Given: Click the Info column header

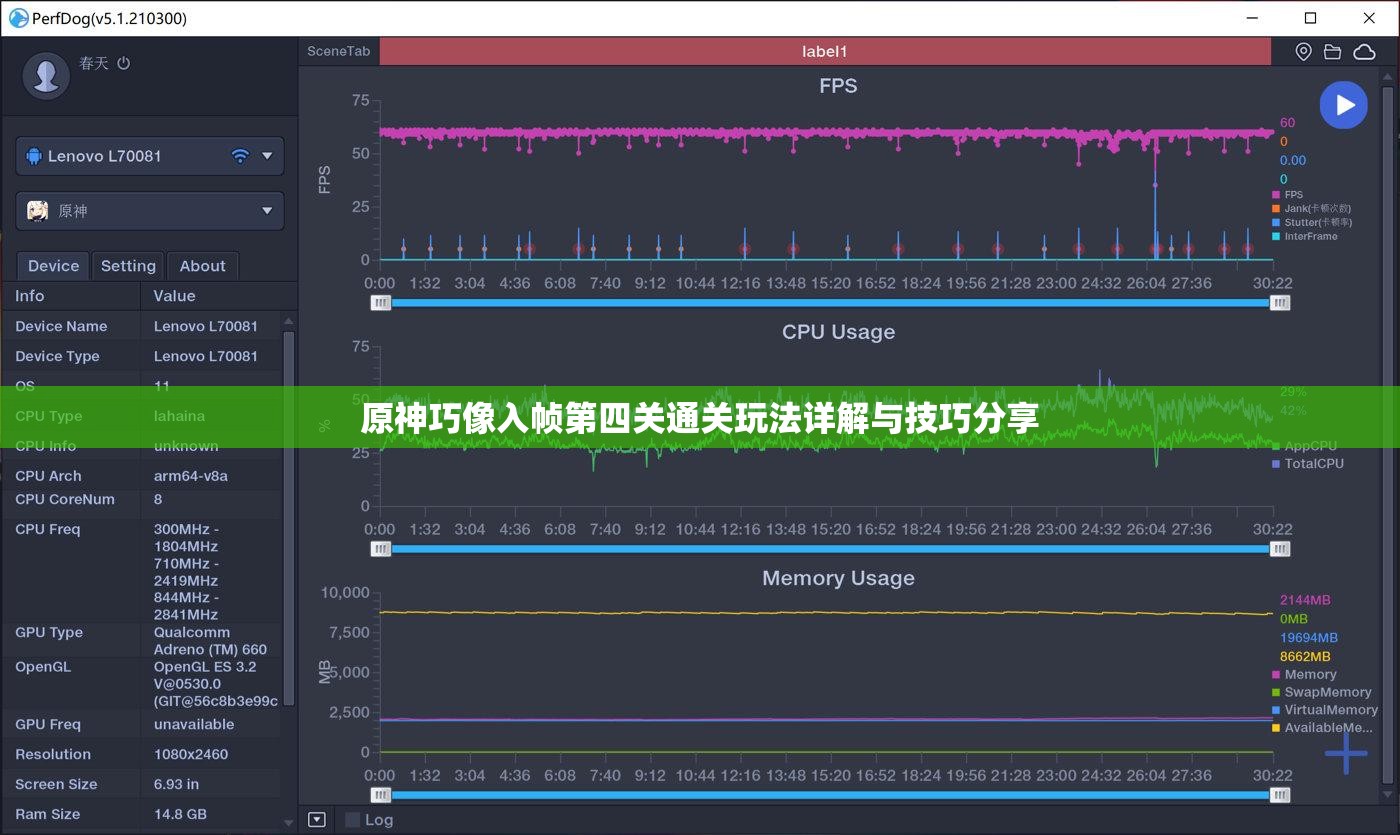Looking at the screenshot, I should click(30, 296).
